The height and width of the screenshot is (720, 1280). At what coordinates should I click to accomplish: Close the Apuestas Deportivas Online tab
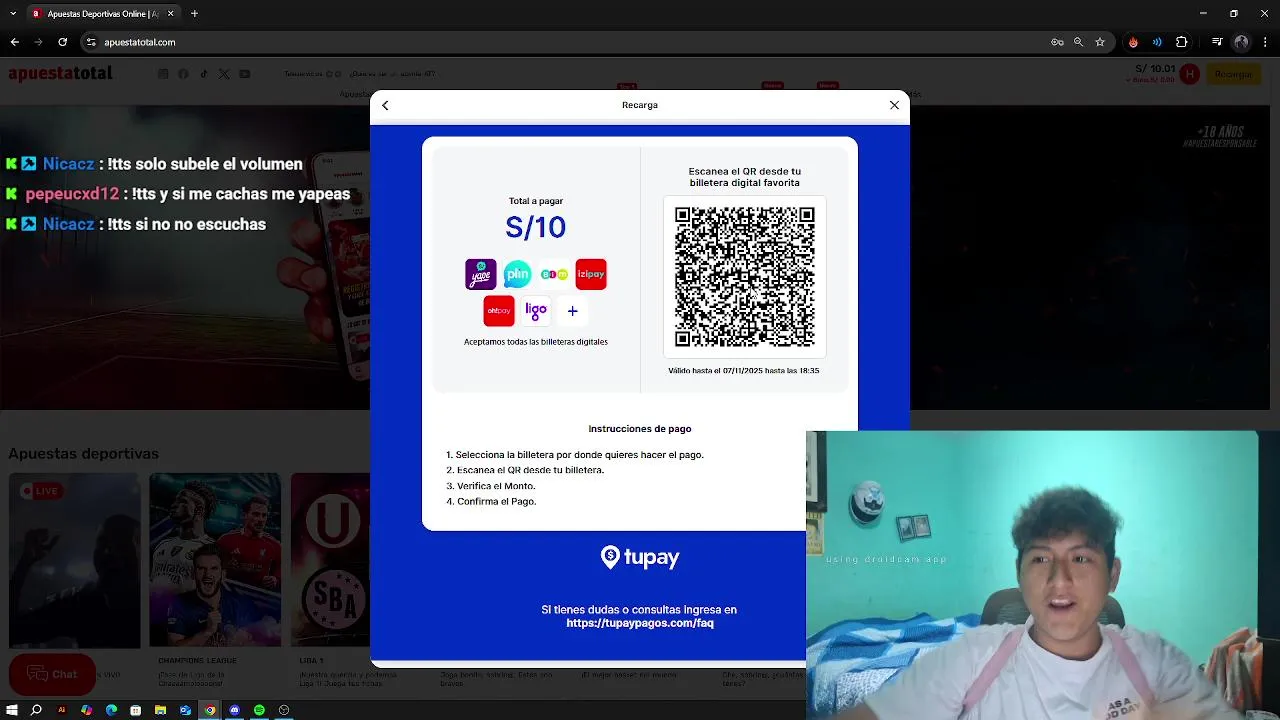[170, 14]
